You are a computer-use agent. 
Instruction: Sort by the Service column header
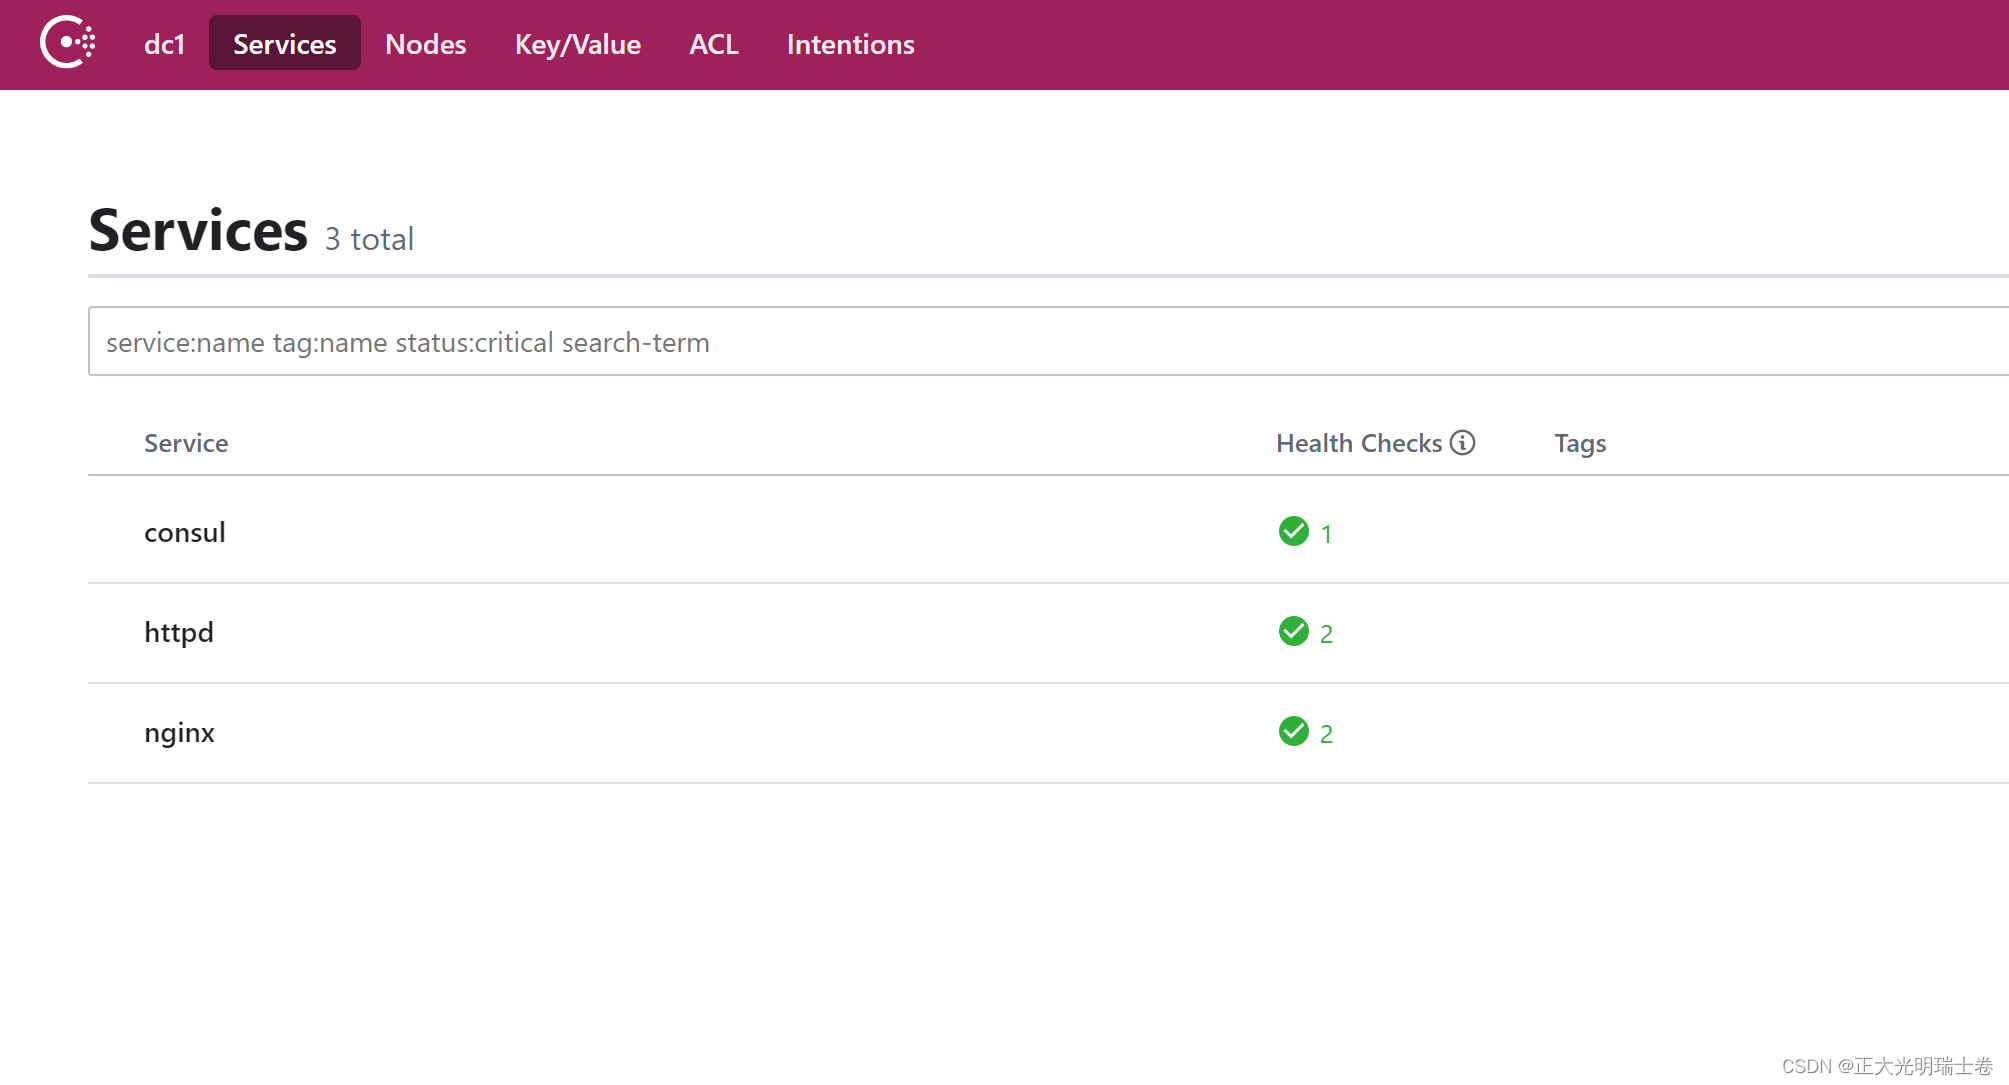tap(186, 442)
